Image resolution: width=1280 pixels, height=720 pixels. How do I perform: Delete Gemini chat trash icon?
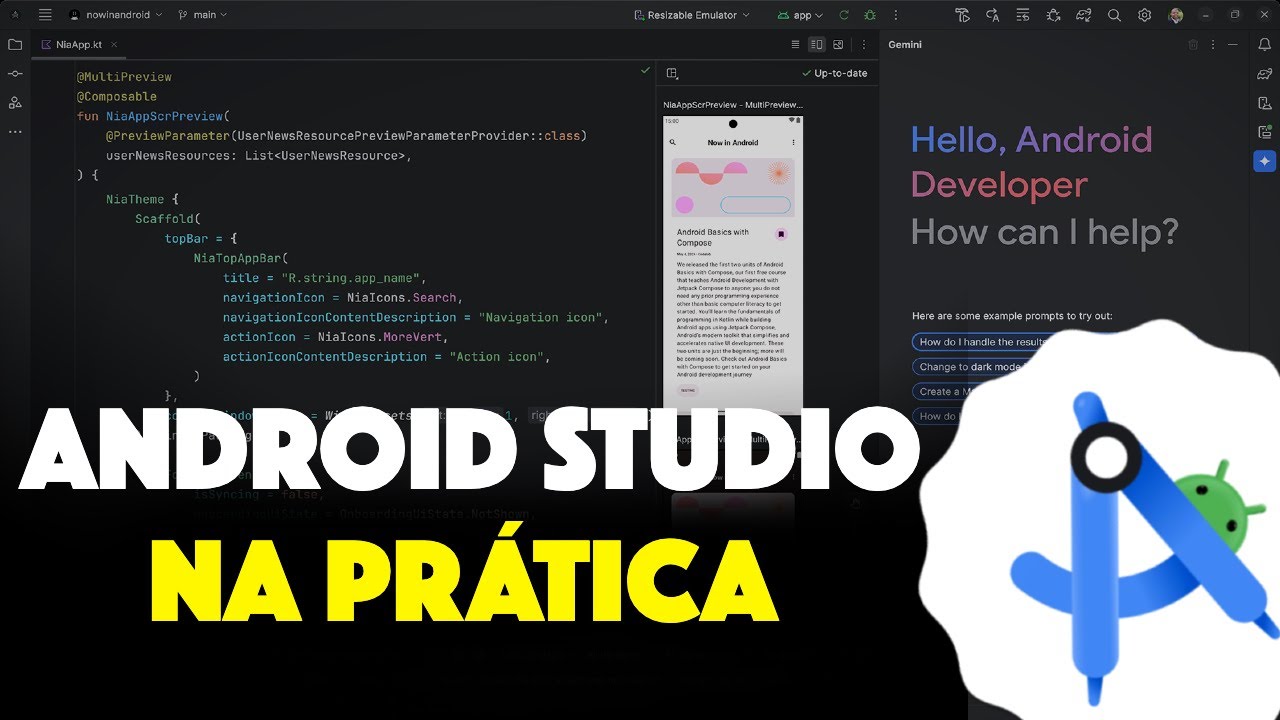(x=1192, y=45)
